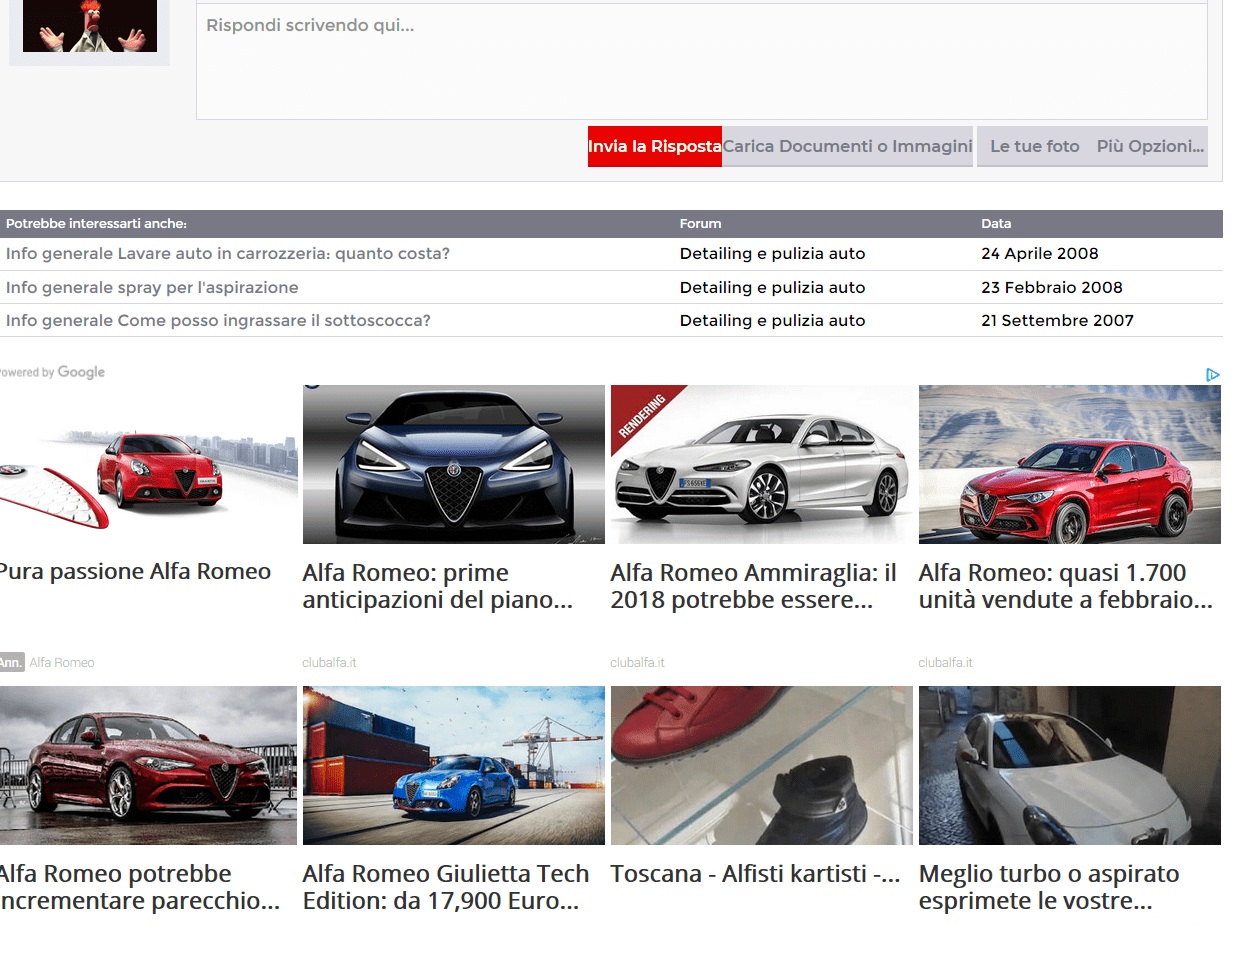Open the wet red Giulia thumbnail
This screenshot has width=1251, height=958.
click(x=148, y=766)
